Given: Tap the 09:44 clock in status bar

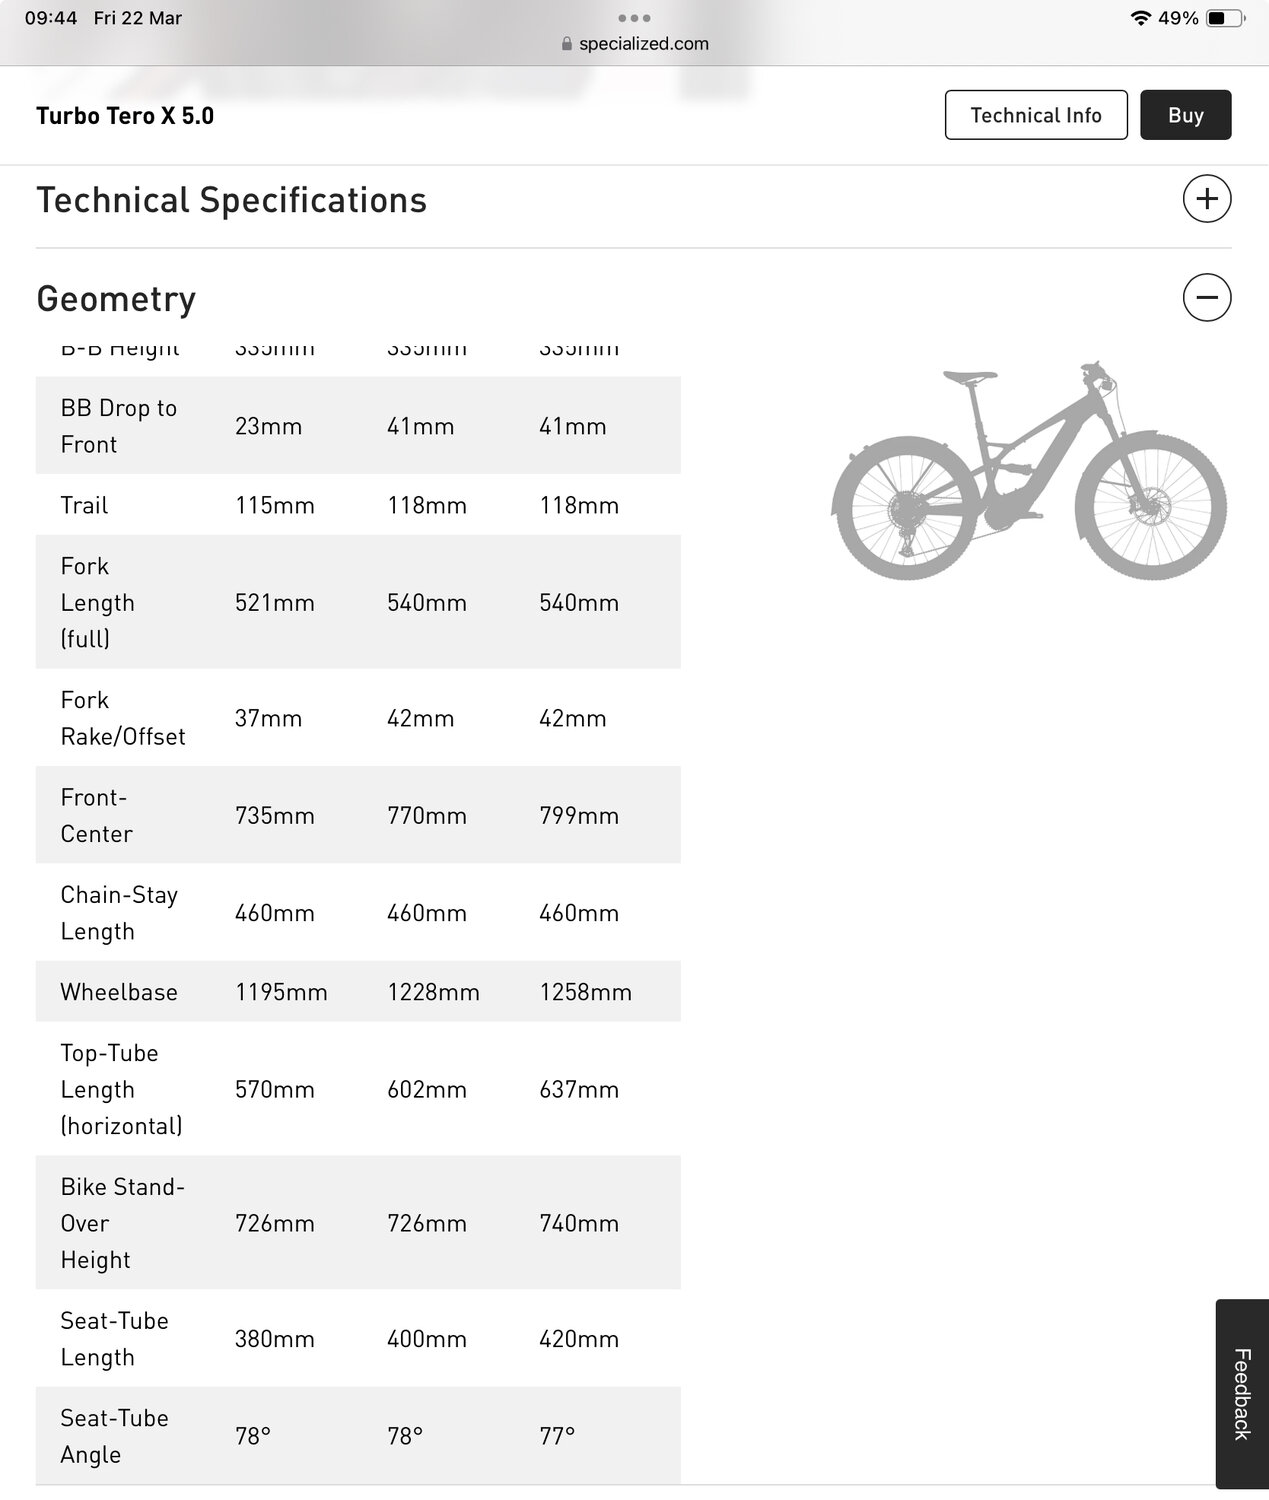Looking at the screenshot, I should pos(51,18).
